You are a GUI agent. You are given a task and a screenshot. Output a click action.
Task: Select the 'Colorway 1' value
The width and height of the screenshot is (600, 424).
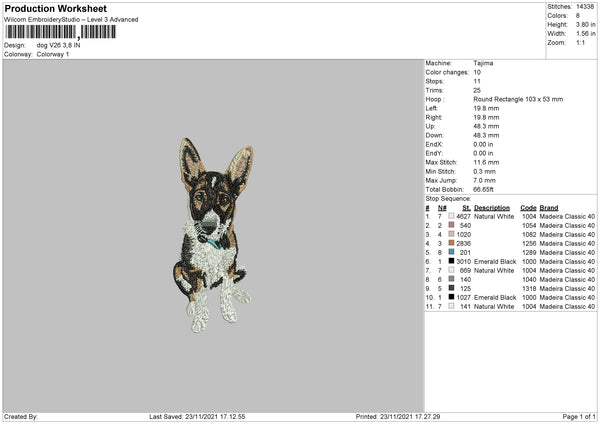click(x=53, y=54)
